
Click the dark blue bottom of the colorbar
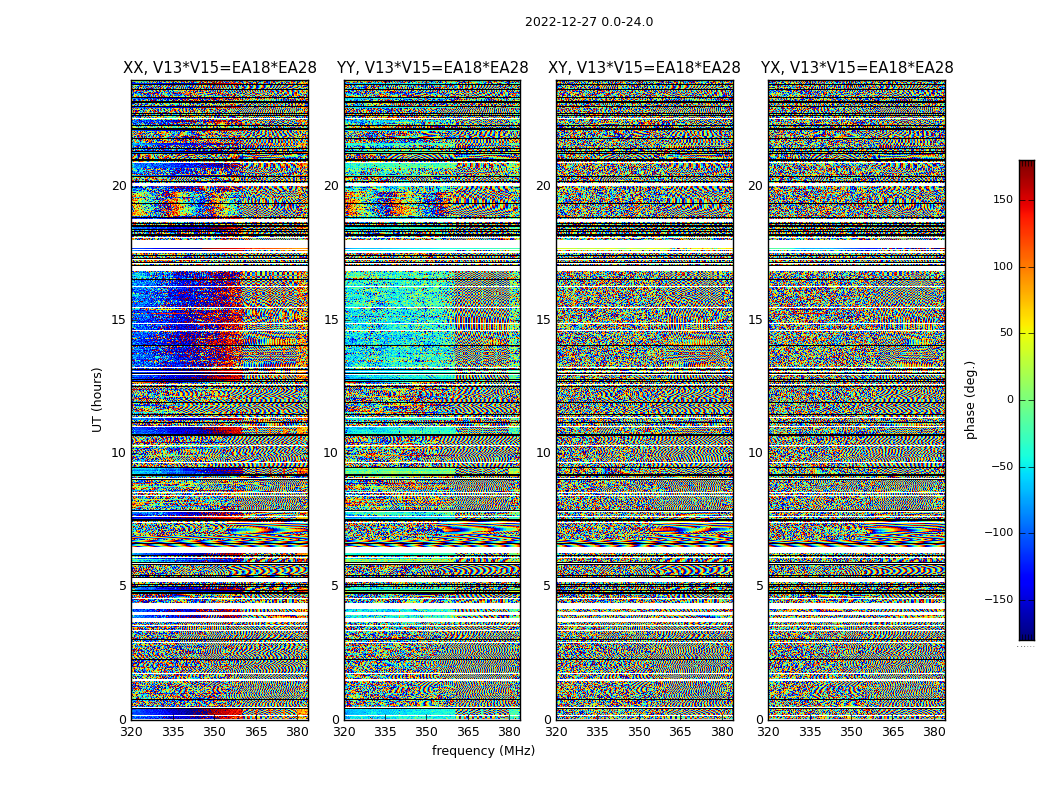tap(1026, 634)
